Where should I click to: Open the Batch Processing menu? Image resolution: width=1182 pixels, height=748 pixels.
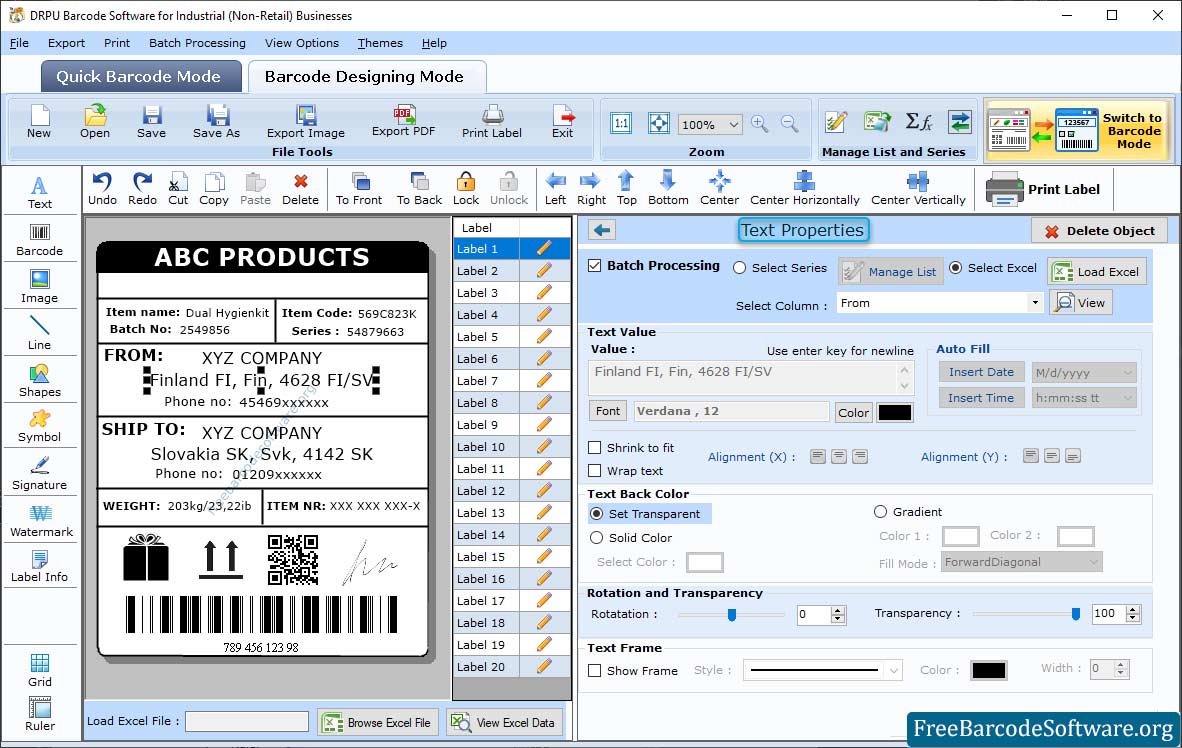(x=198, y=43)
